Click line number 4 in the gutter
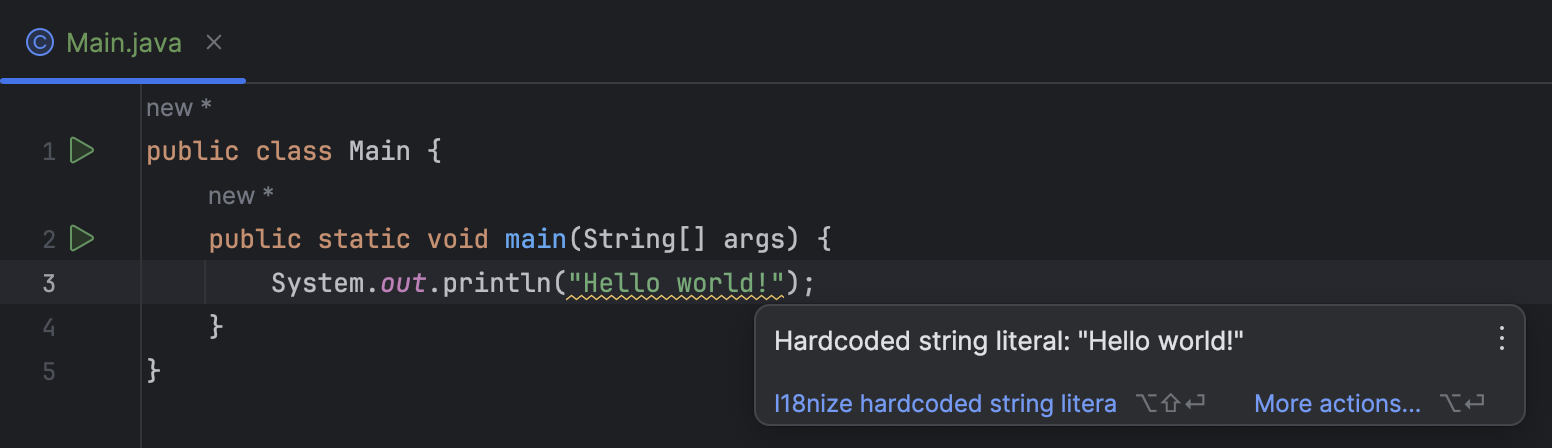This screenshot has height=448, width=1552. pyautogui.click(x=49, y=327)
